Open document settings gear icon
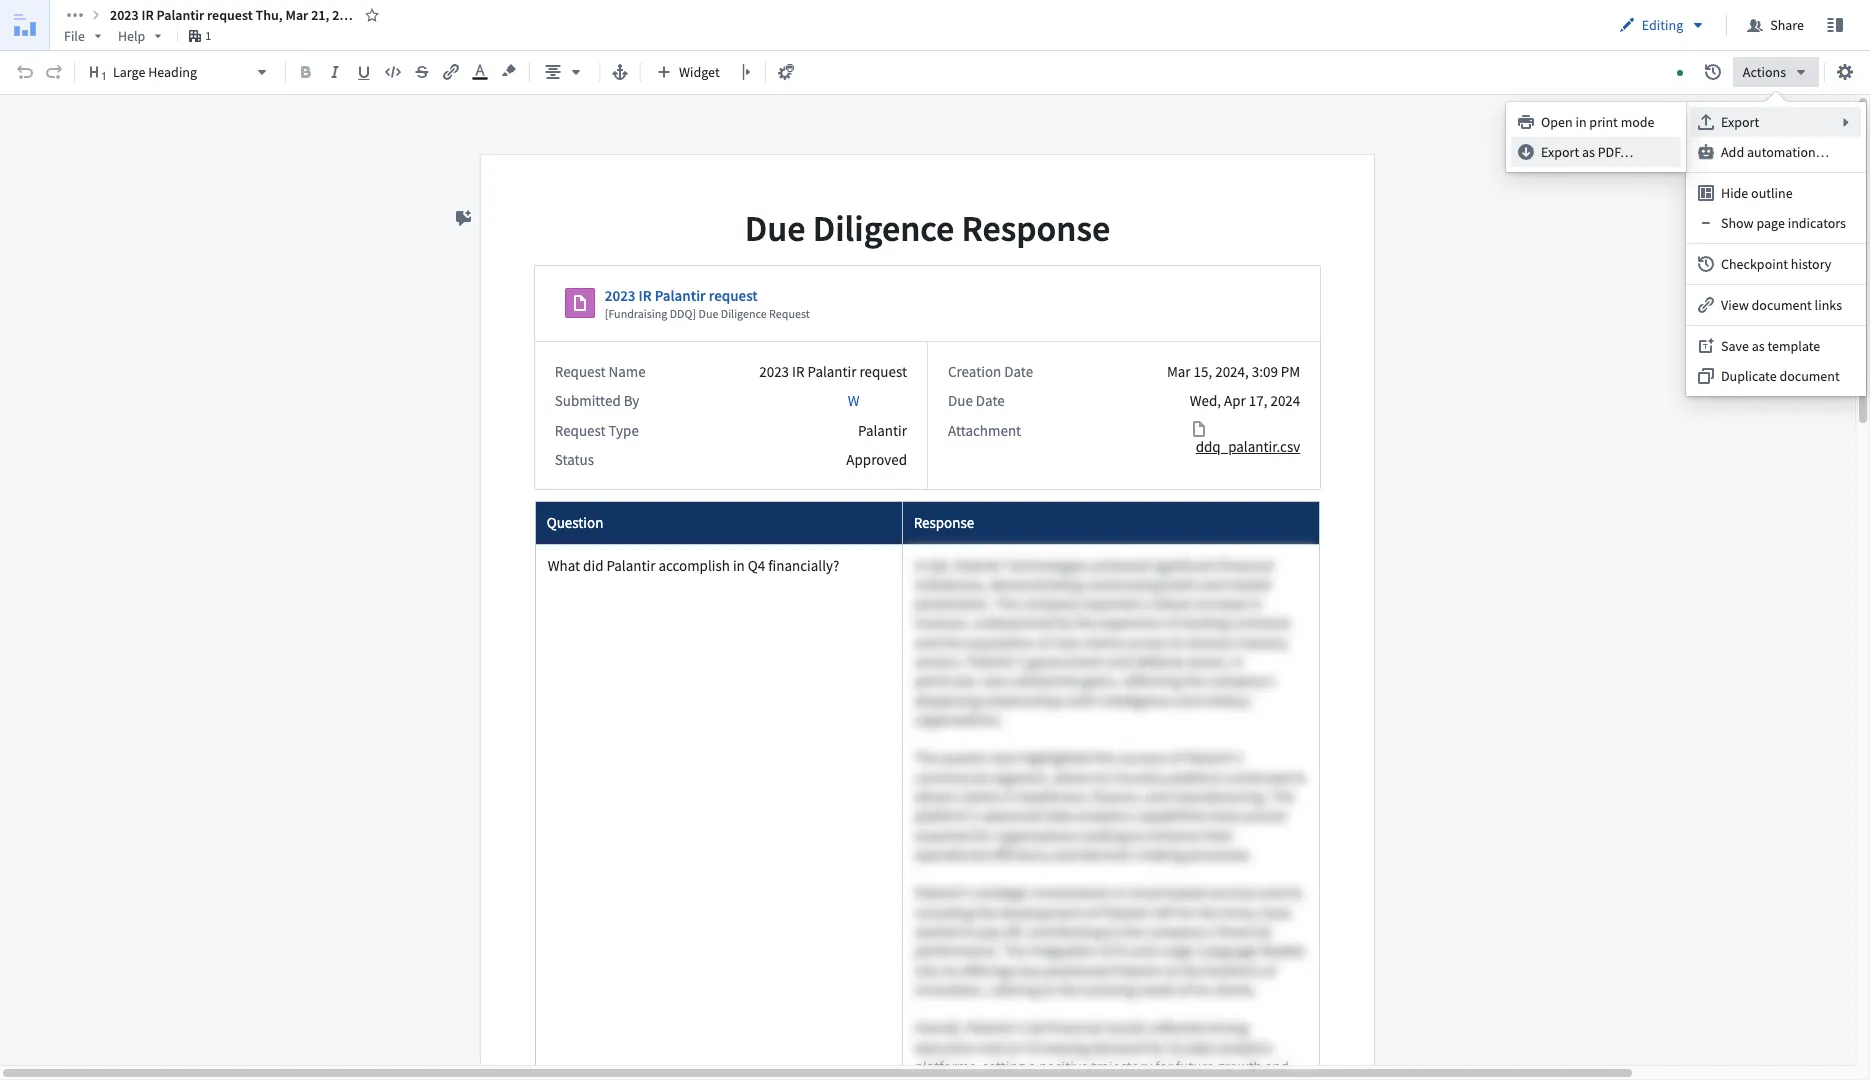This screenshot has height=1080, width=1870. [1845, 72]
